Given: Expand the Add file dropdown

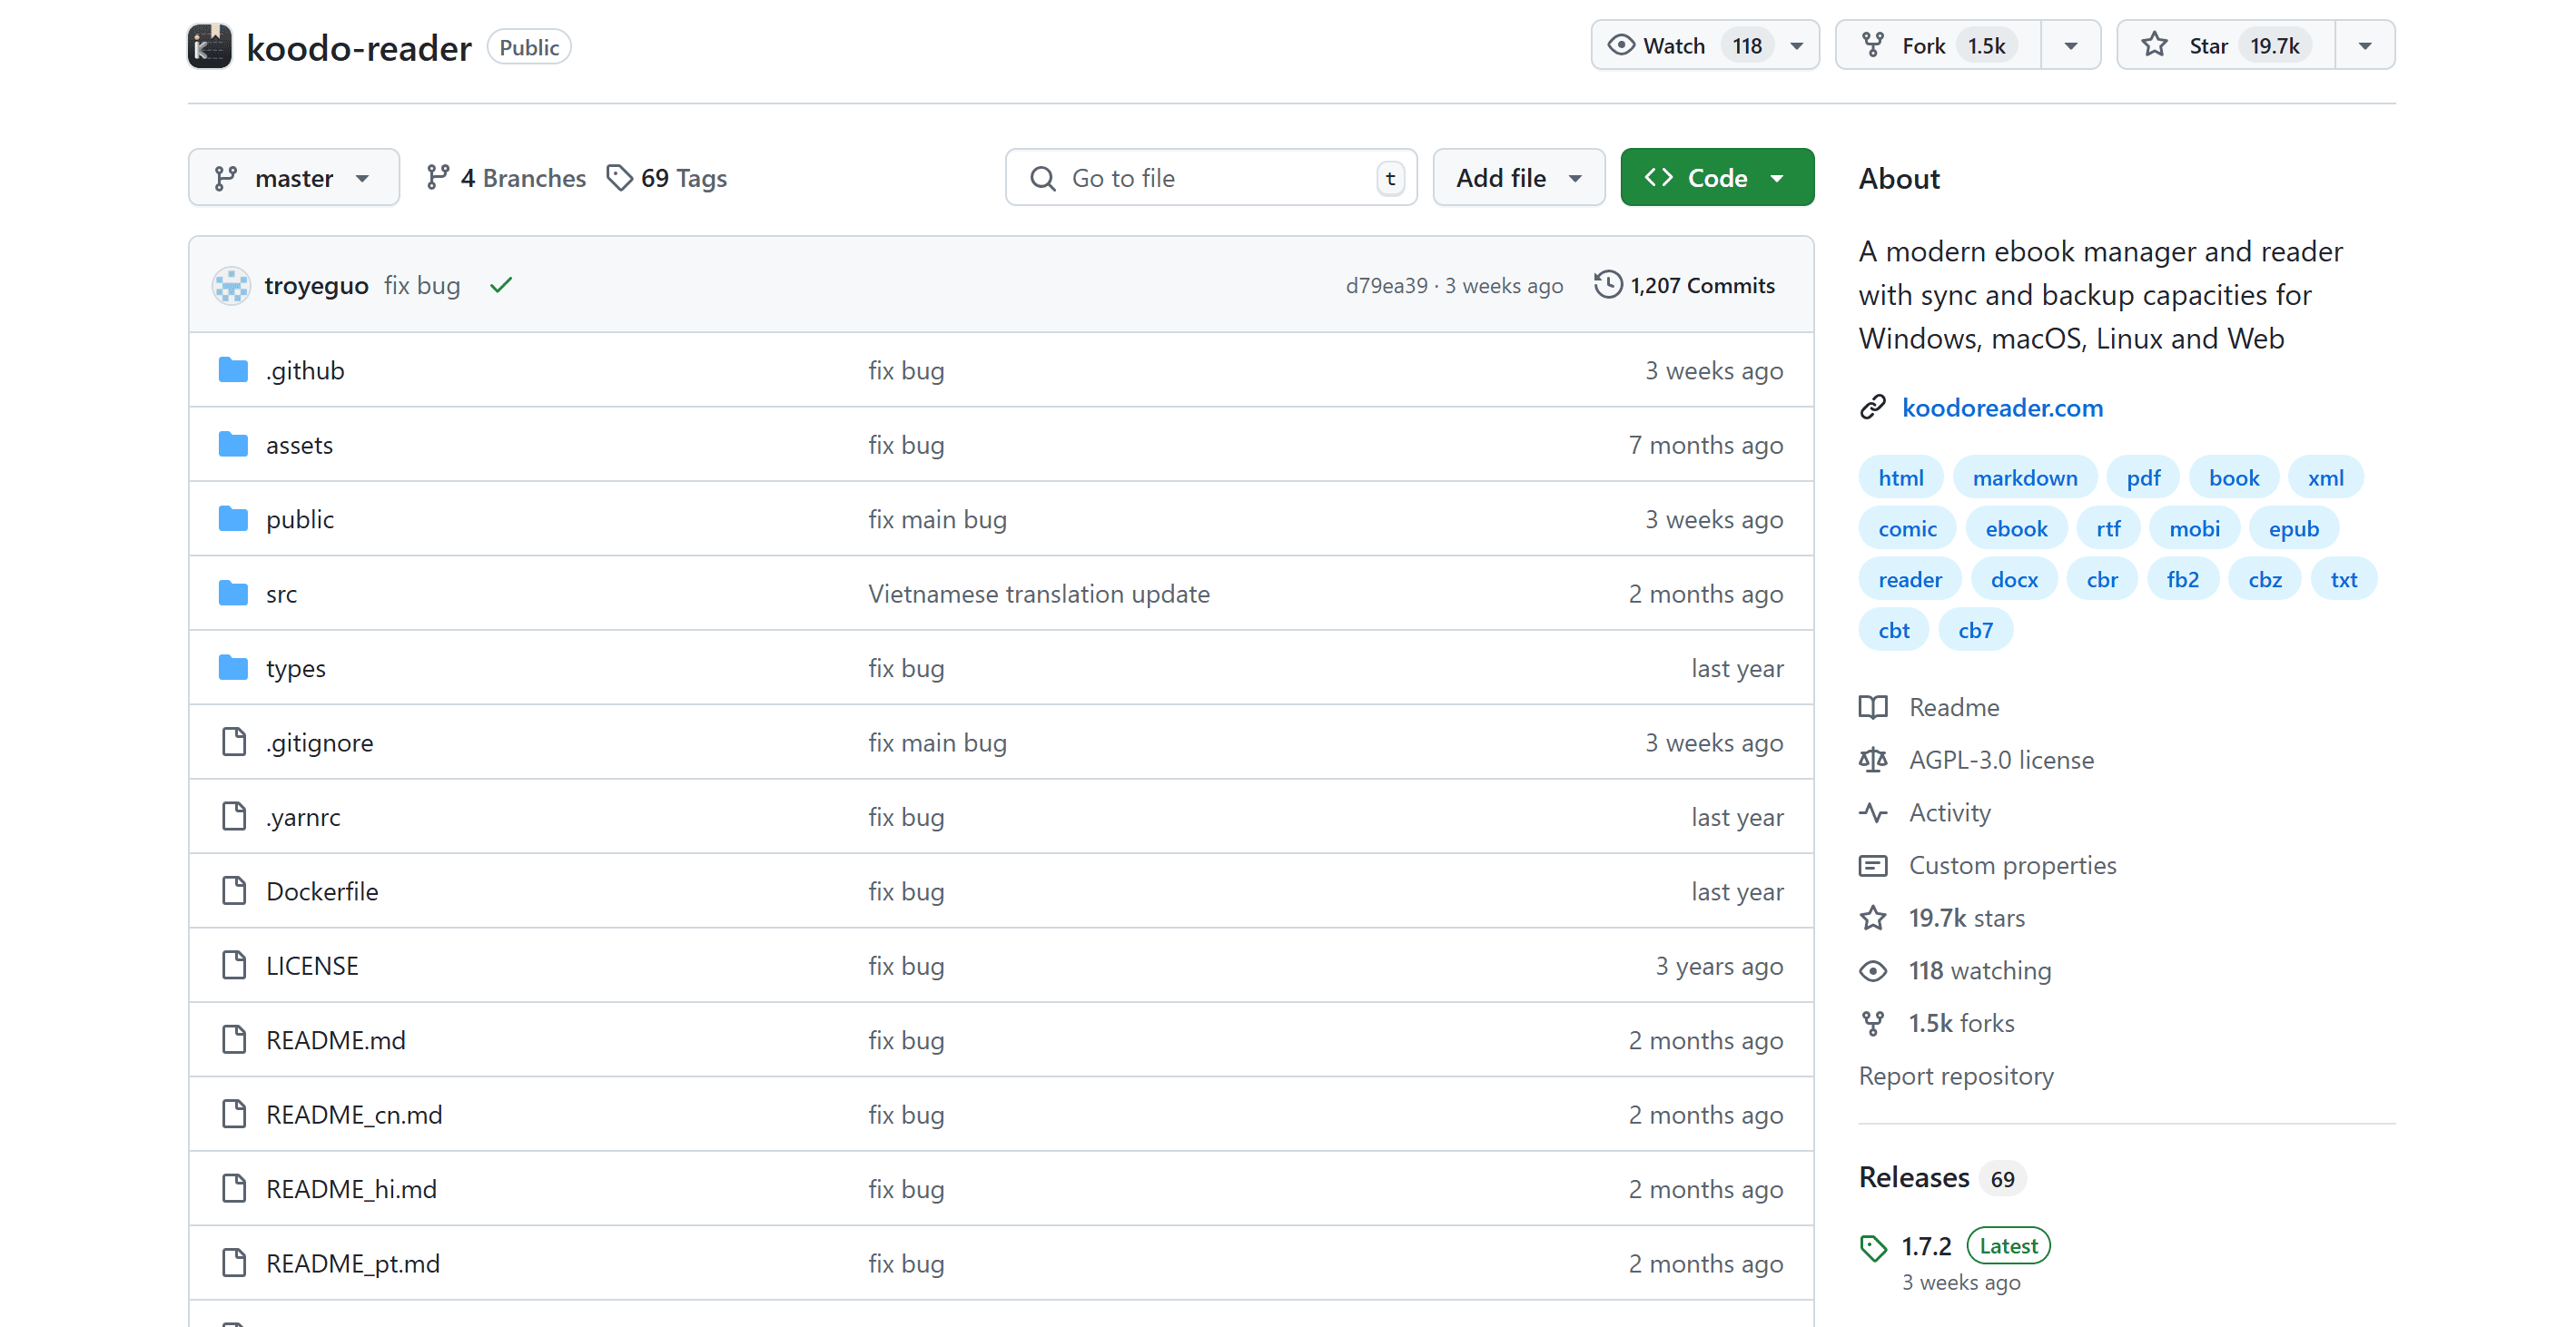Looking at the screenshot, I should (x=1518, y=178).
